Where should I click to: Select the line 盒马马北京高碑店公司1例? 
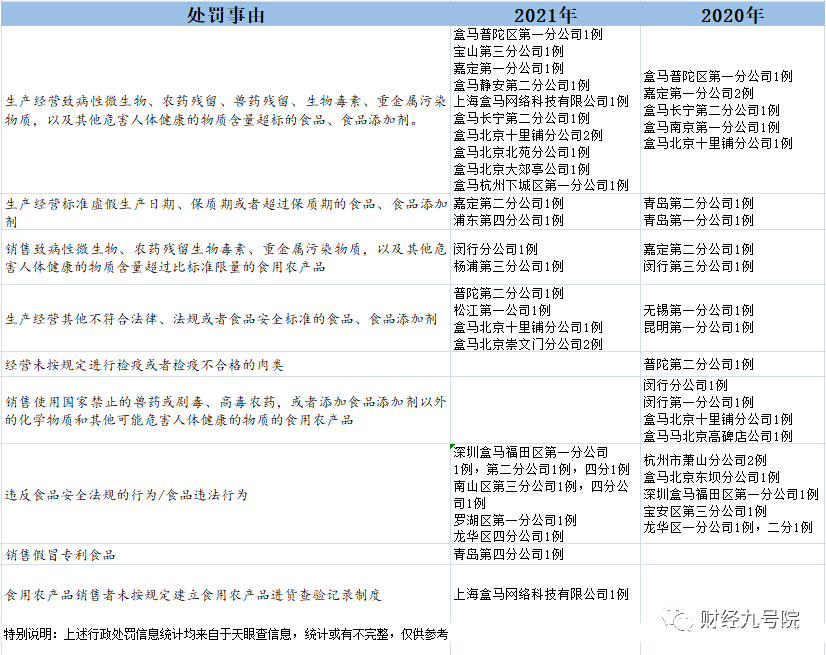(718, 436)
